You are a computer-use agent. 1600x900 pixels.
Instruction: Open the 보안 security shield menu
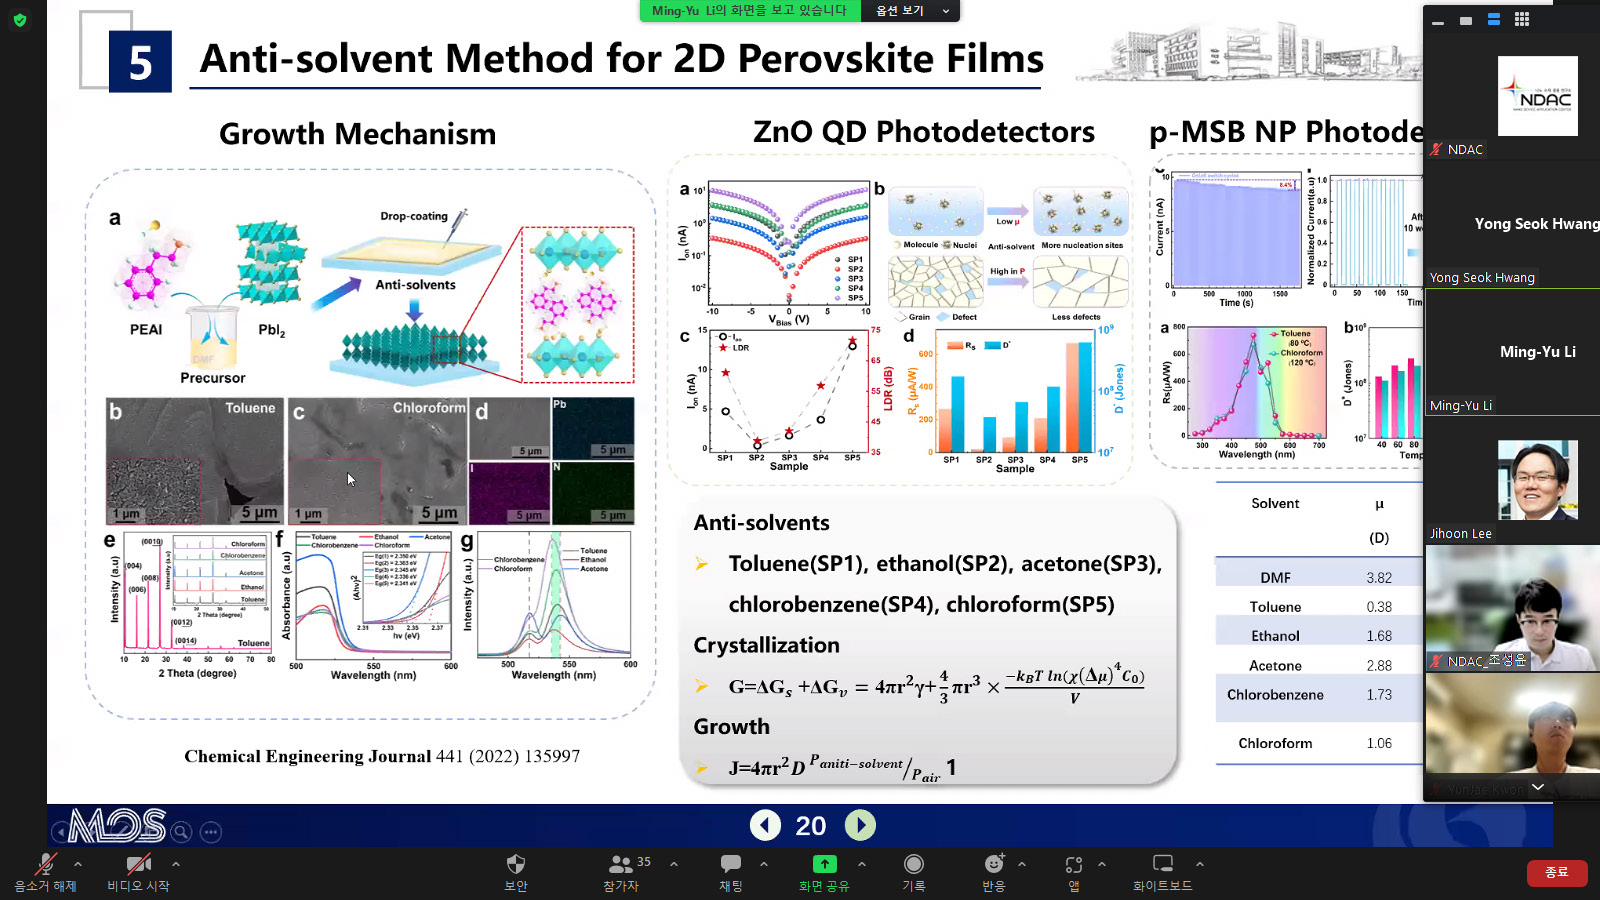(x=516, y=872)
